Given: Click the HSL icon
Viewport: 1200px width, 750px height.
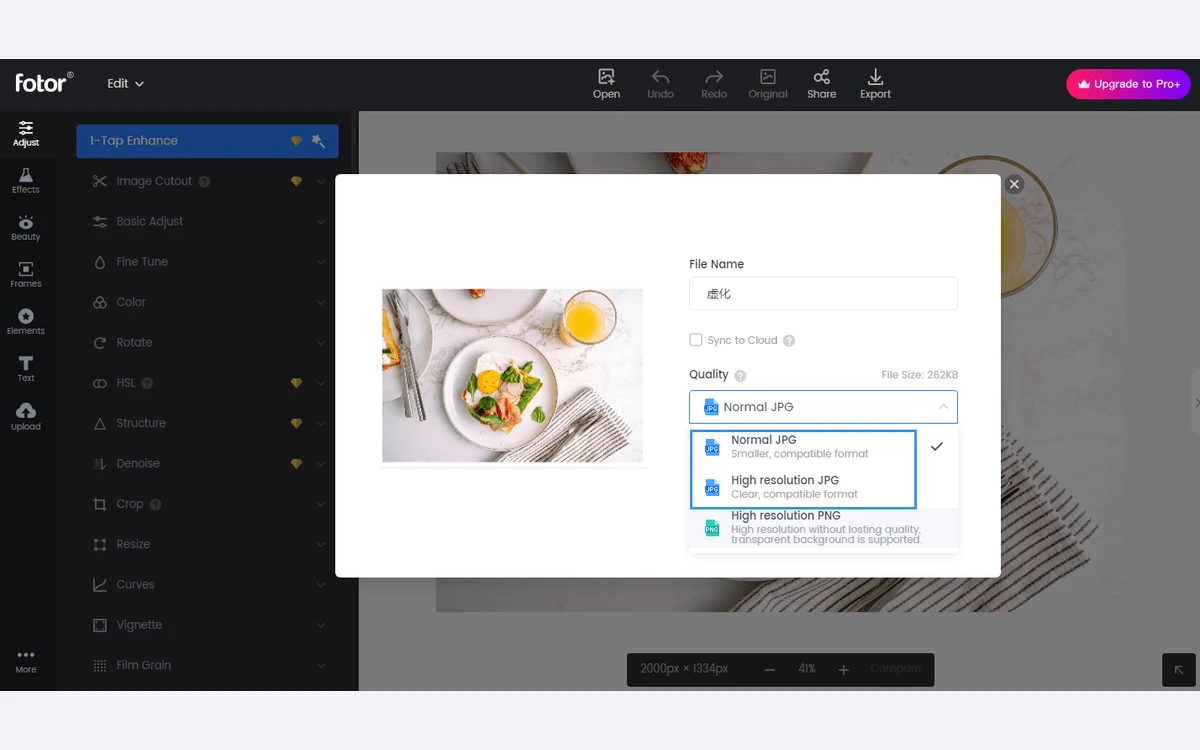Looking at the screenshot, I should [99, 383].
